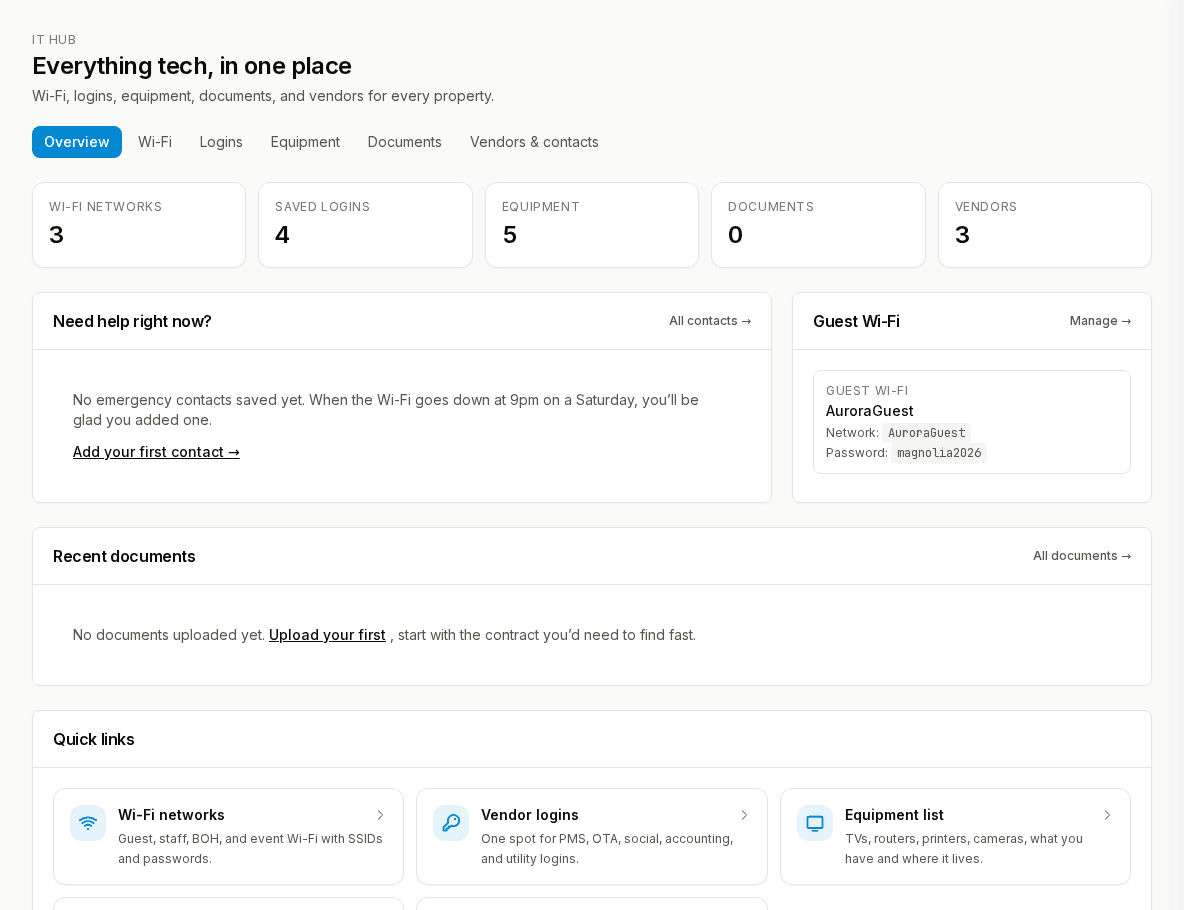Open the Vendor logins quick link title
Viewport: 1184px width, 910px height.
(x=529, y=815)
